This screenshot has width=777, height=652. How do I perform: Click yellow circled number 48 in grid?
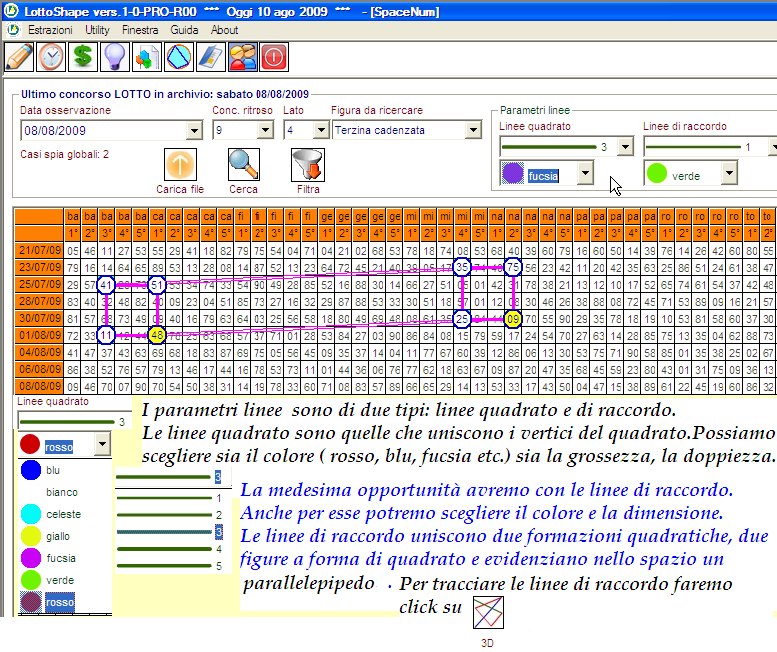[157, 335]
